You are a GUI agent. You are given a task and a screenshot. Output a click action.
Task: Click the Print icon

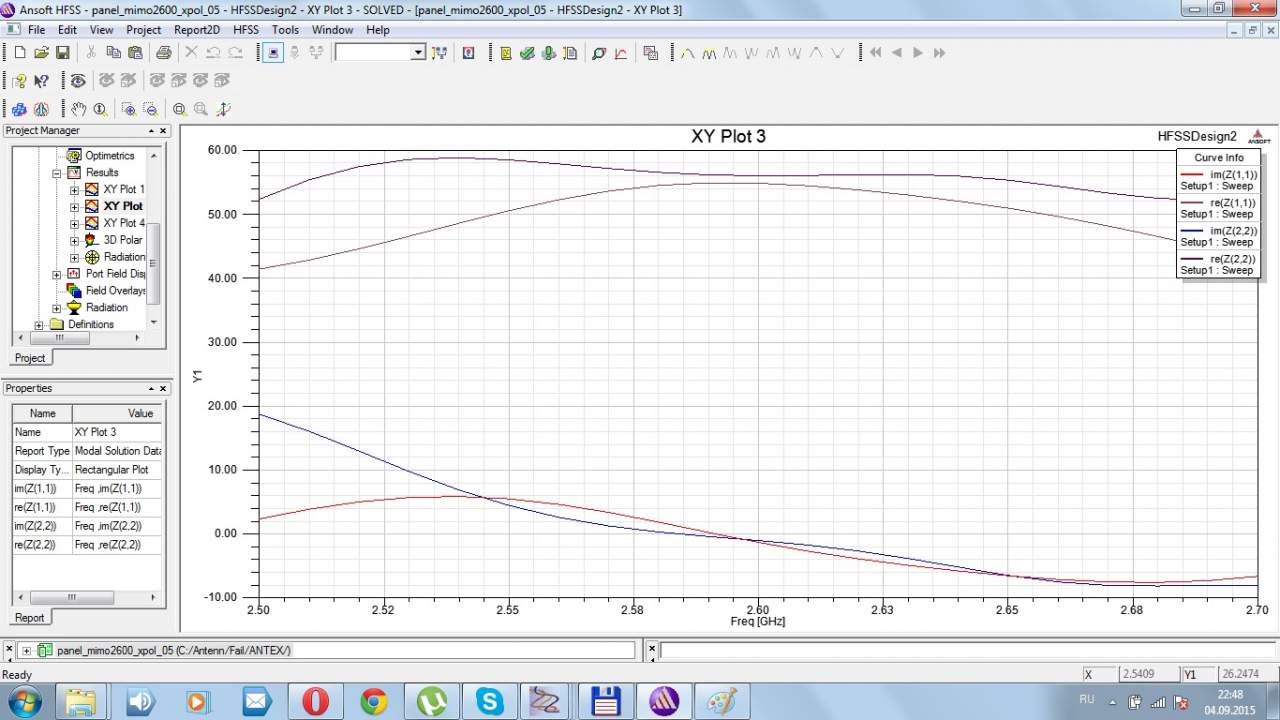click(163, 53)
